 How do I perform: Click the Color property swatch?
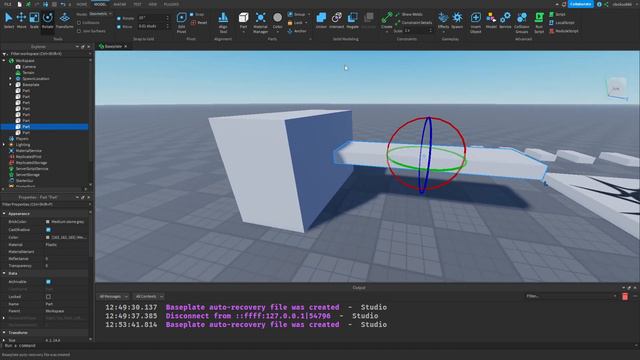(x=48, y=237)
